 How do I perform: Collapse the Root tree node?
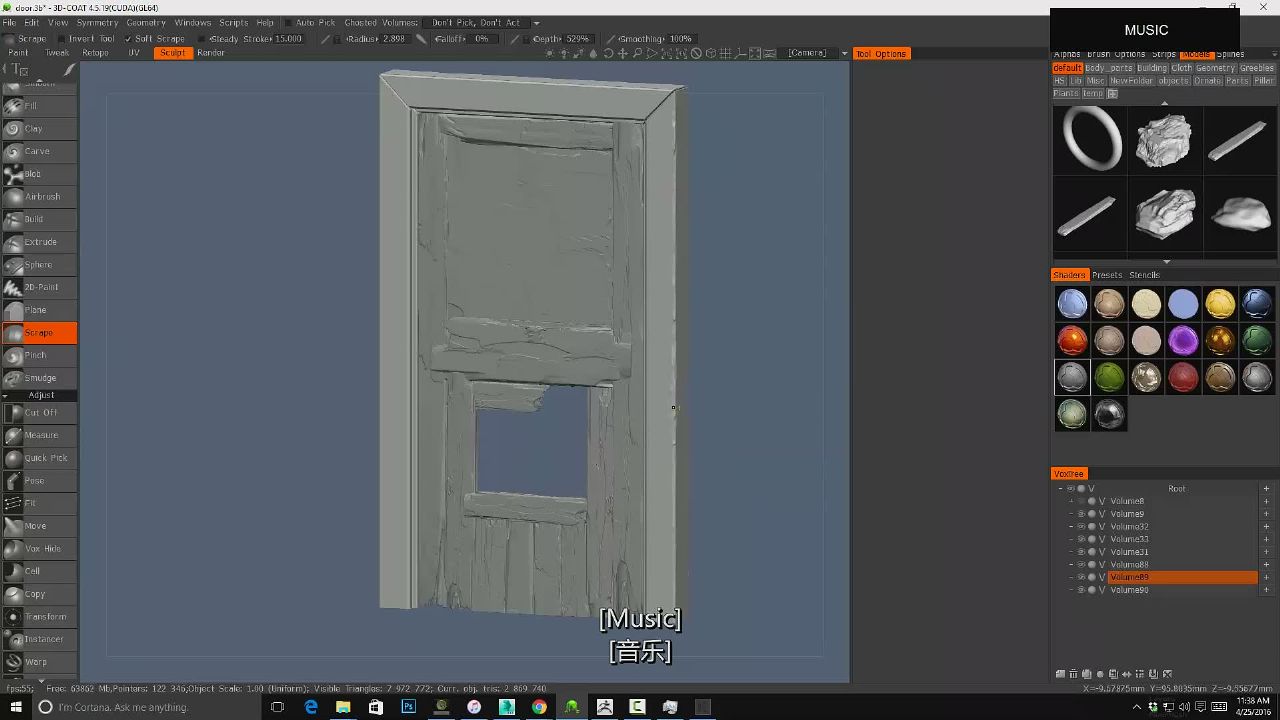point(1060,489)
